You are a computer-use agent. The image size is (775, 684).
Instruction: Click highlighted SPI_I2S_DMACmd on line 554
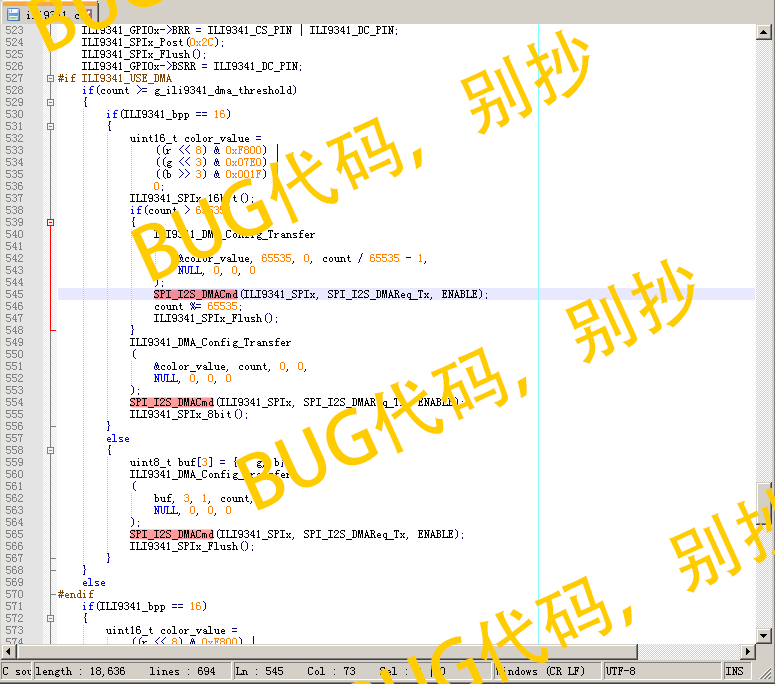pos(172,402)
